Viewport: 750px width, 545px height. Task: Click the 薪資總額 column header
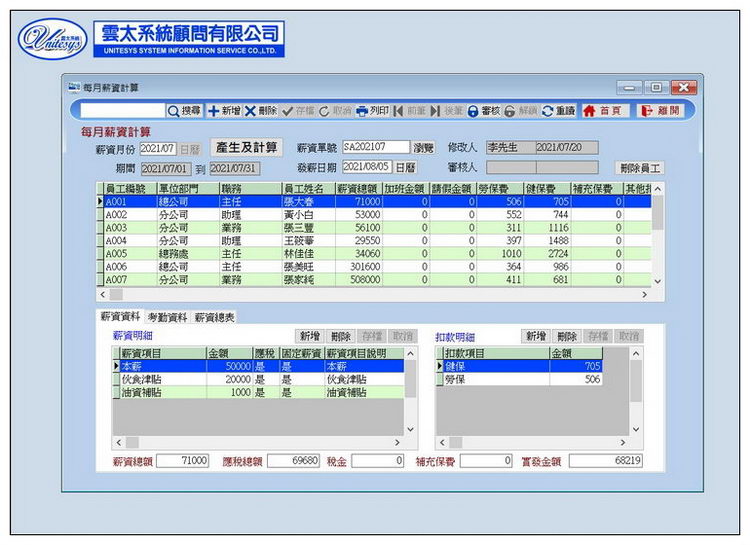pos(358,189)
